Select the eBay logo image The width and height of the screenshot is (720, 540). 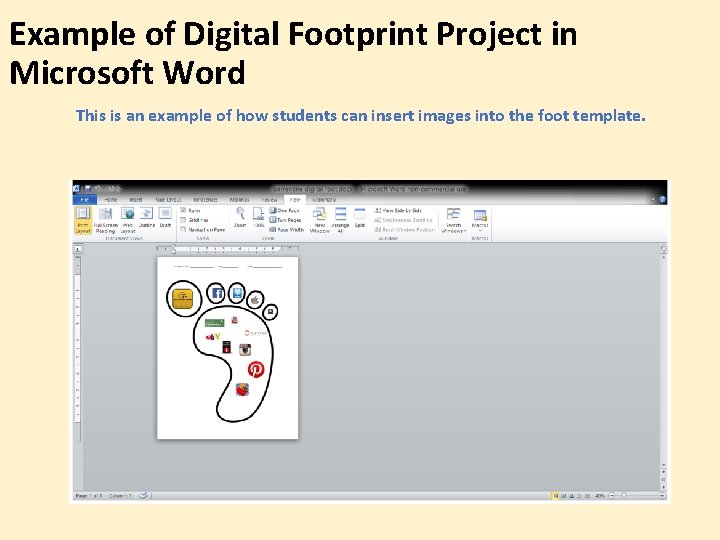click(213, 337)
